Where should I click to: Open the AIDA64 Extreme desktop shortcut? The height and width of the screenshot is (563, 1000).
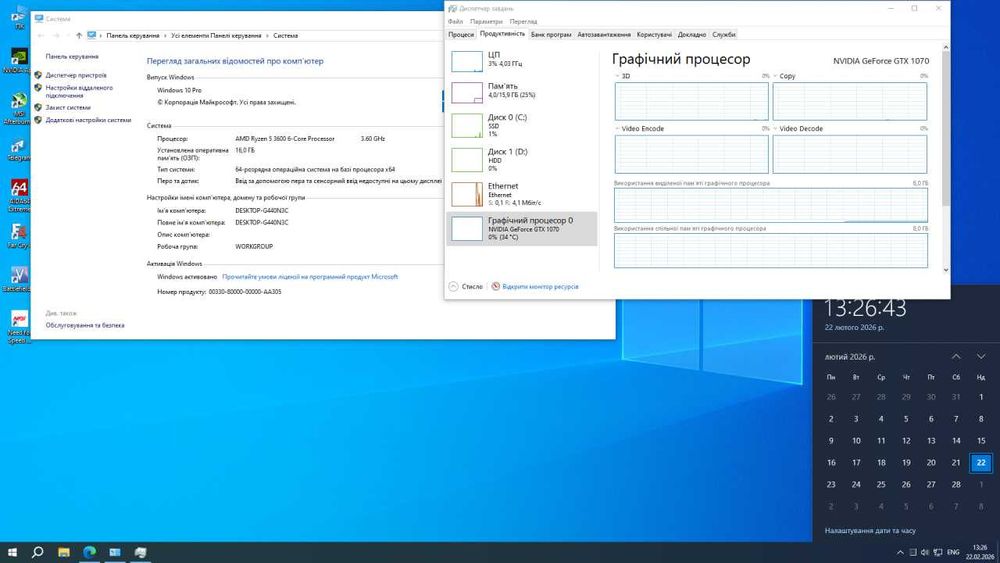click(x=17, y=195)
